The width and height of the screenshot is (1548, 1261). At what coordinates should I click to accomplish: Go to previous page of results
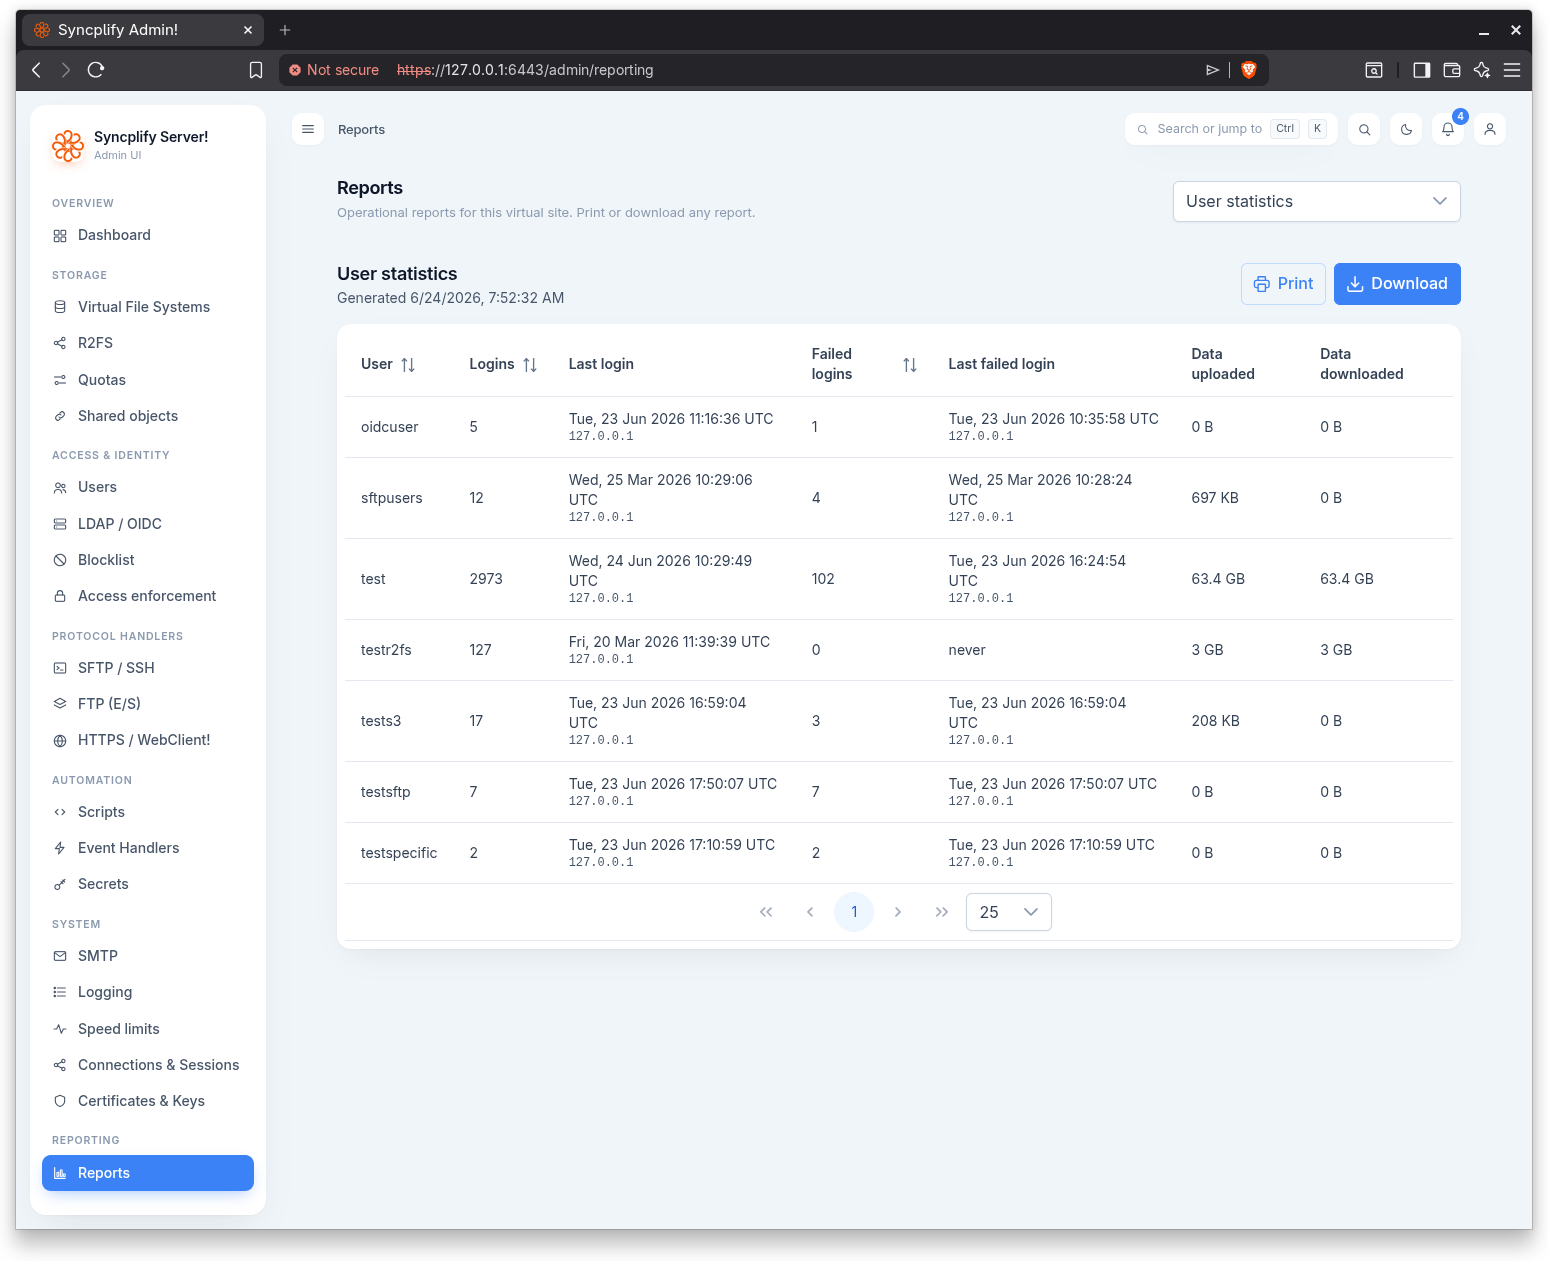pyautogui.click(x=810, y=912)
